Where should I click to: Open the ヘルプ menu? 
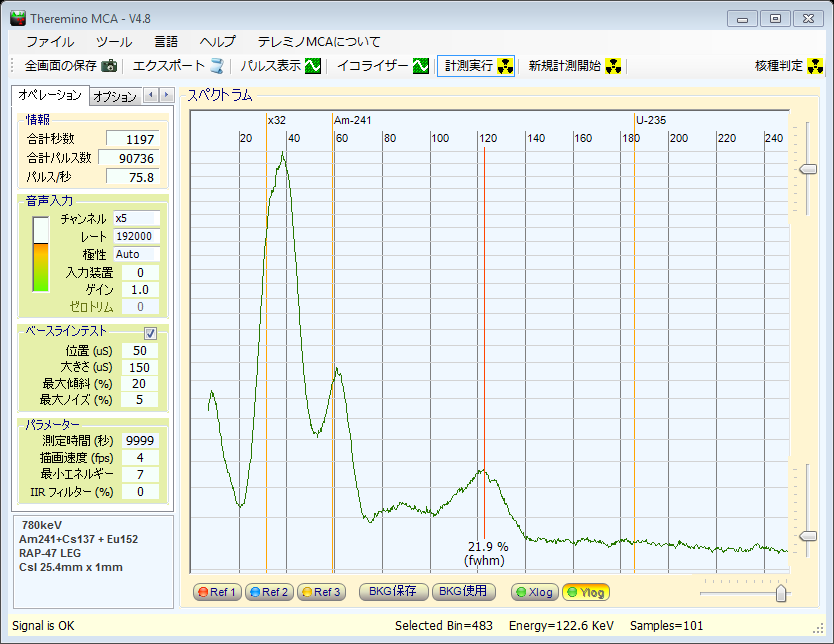(x=217, y=41)
